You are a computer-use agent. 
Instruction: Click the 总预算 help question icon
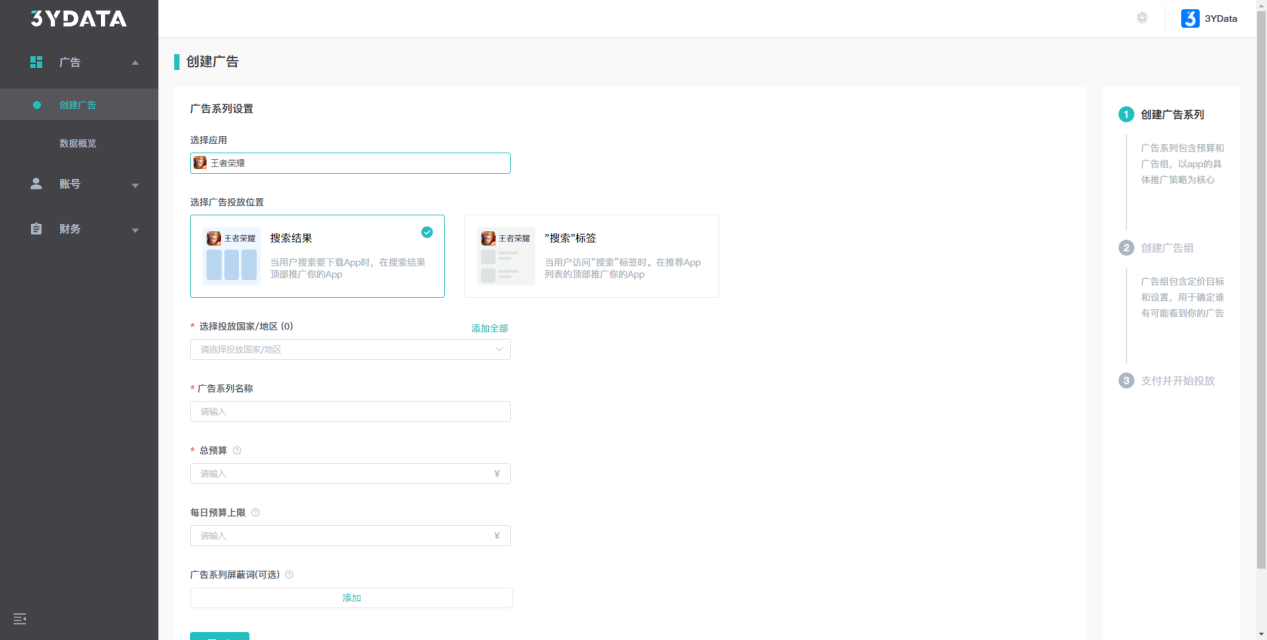pos(237,450)
